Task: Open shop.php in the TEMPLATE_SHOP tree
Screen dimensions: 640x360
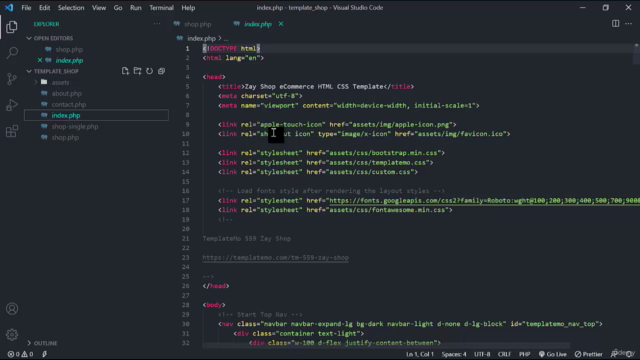Action: (65, 138)
